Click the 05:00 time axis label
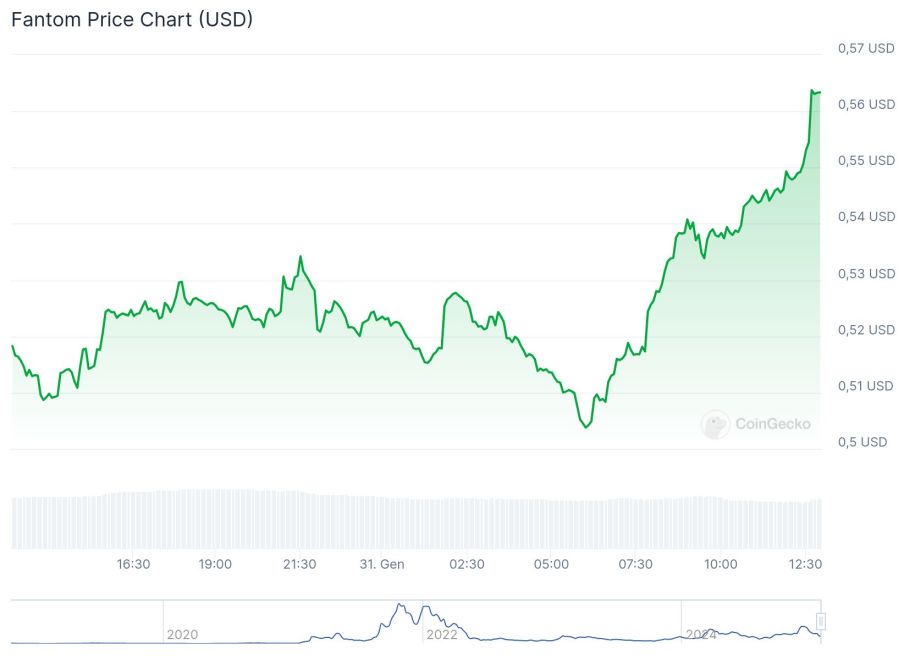The width and height of the screenshot is (904, 660). click(551, 564)
